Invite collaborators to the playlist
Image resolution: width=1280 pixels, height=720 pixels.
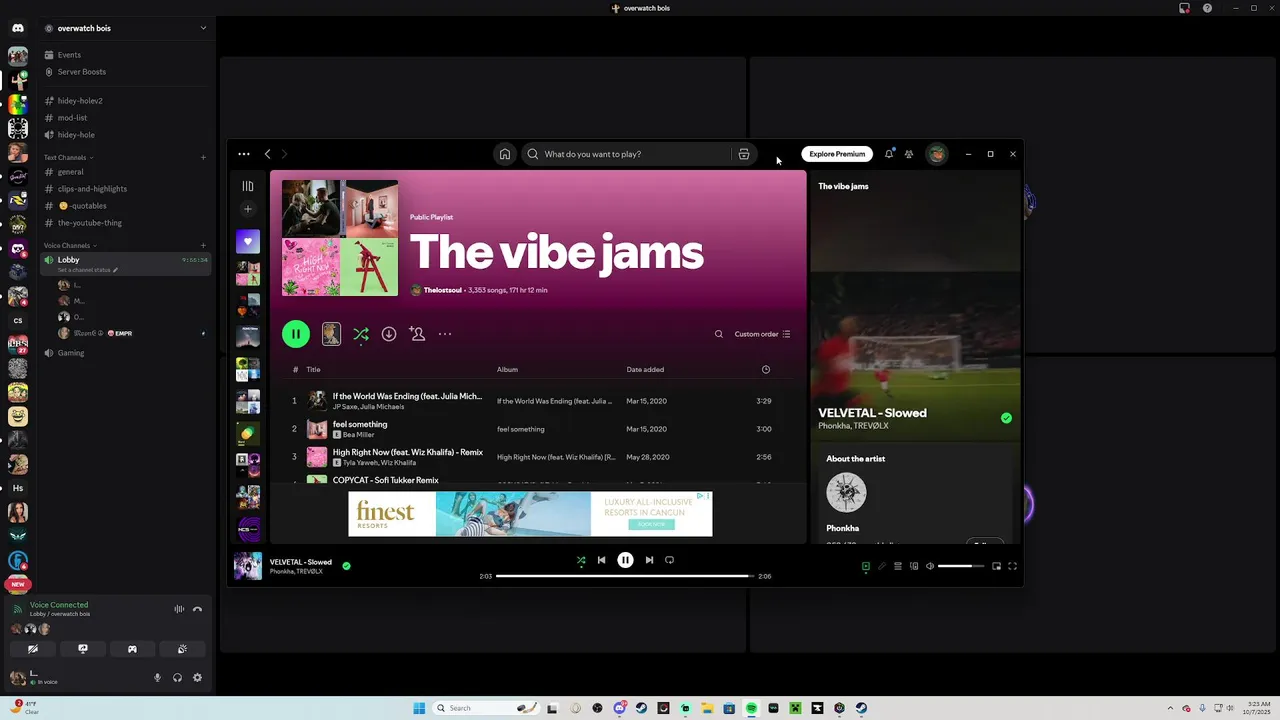(x=417, y=334)
